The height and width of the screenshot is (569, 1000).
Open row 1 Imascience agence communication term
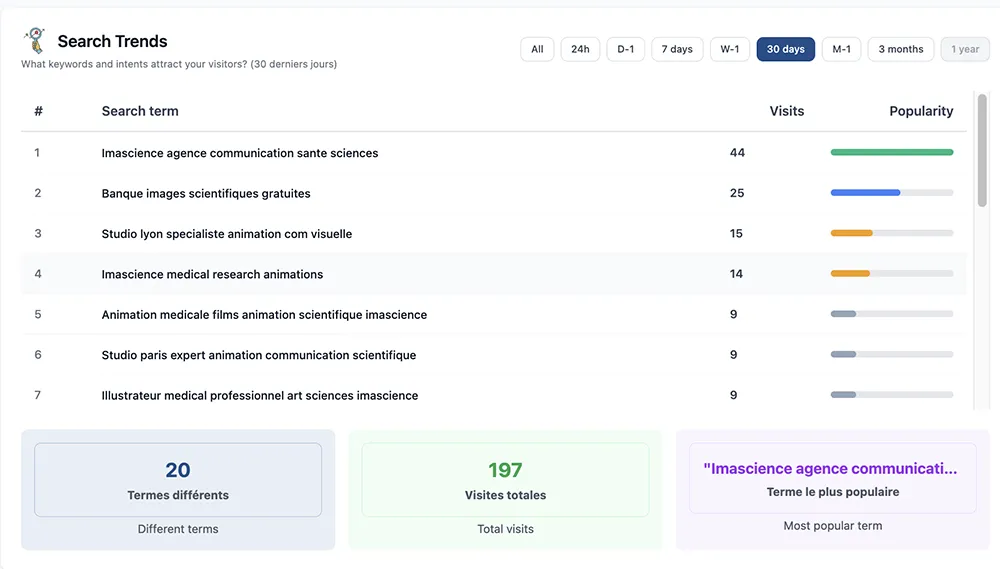[240, 153]
